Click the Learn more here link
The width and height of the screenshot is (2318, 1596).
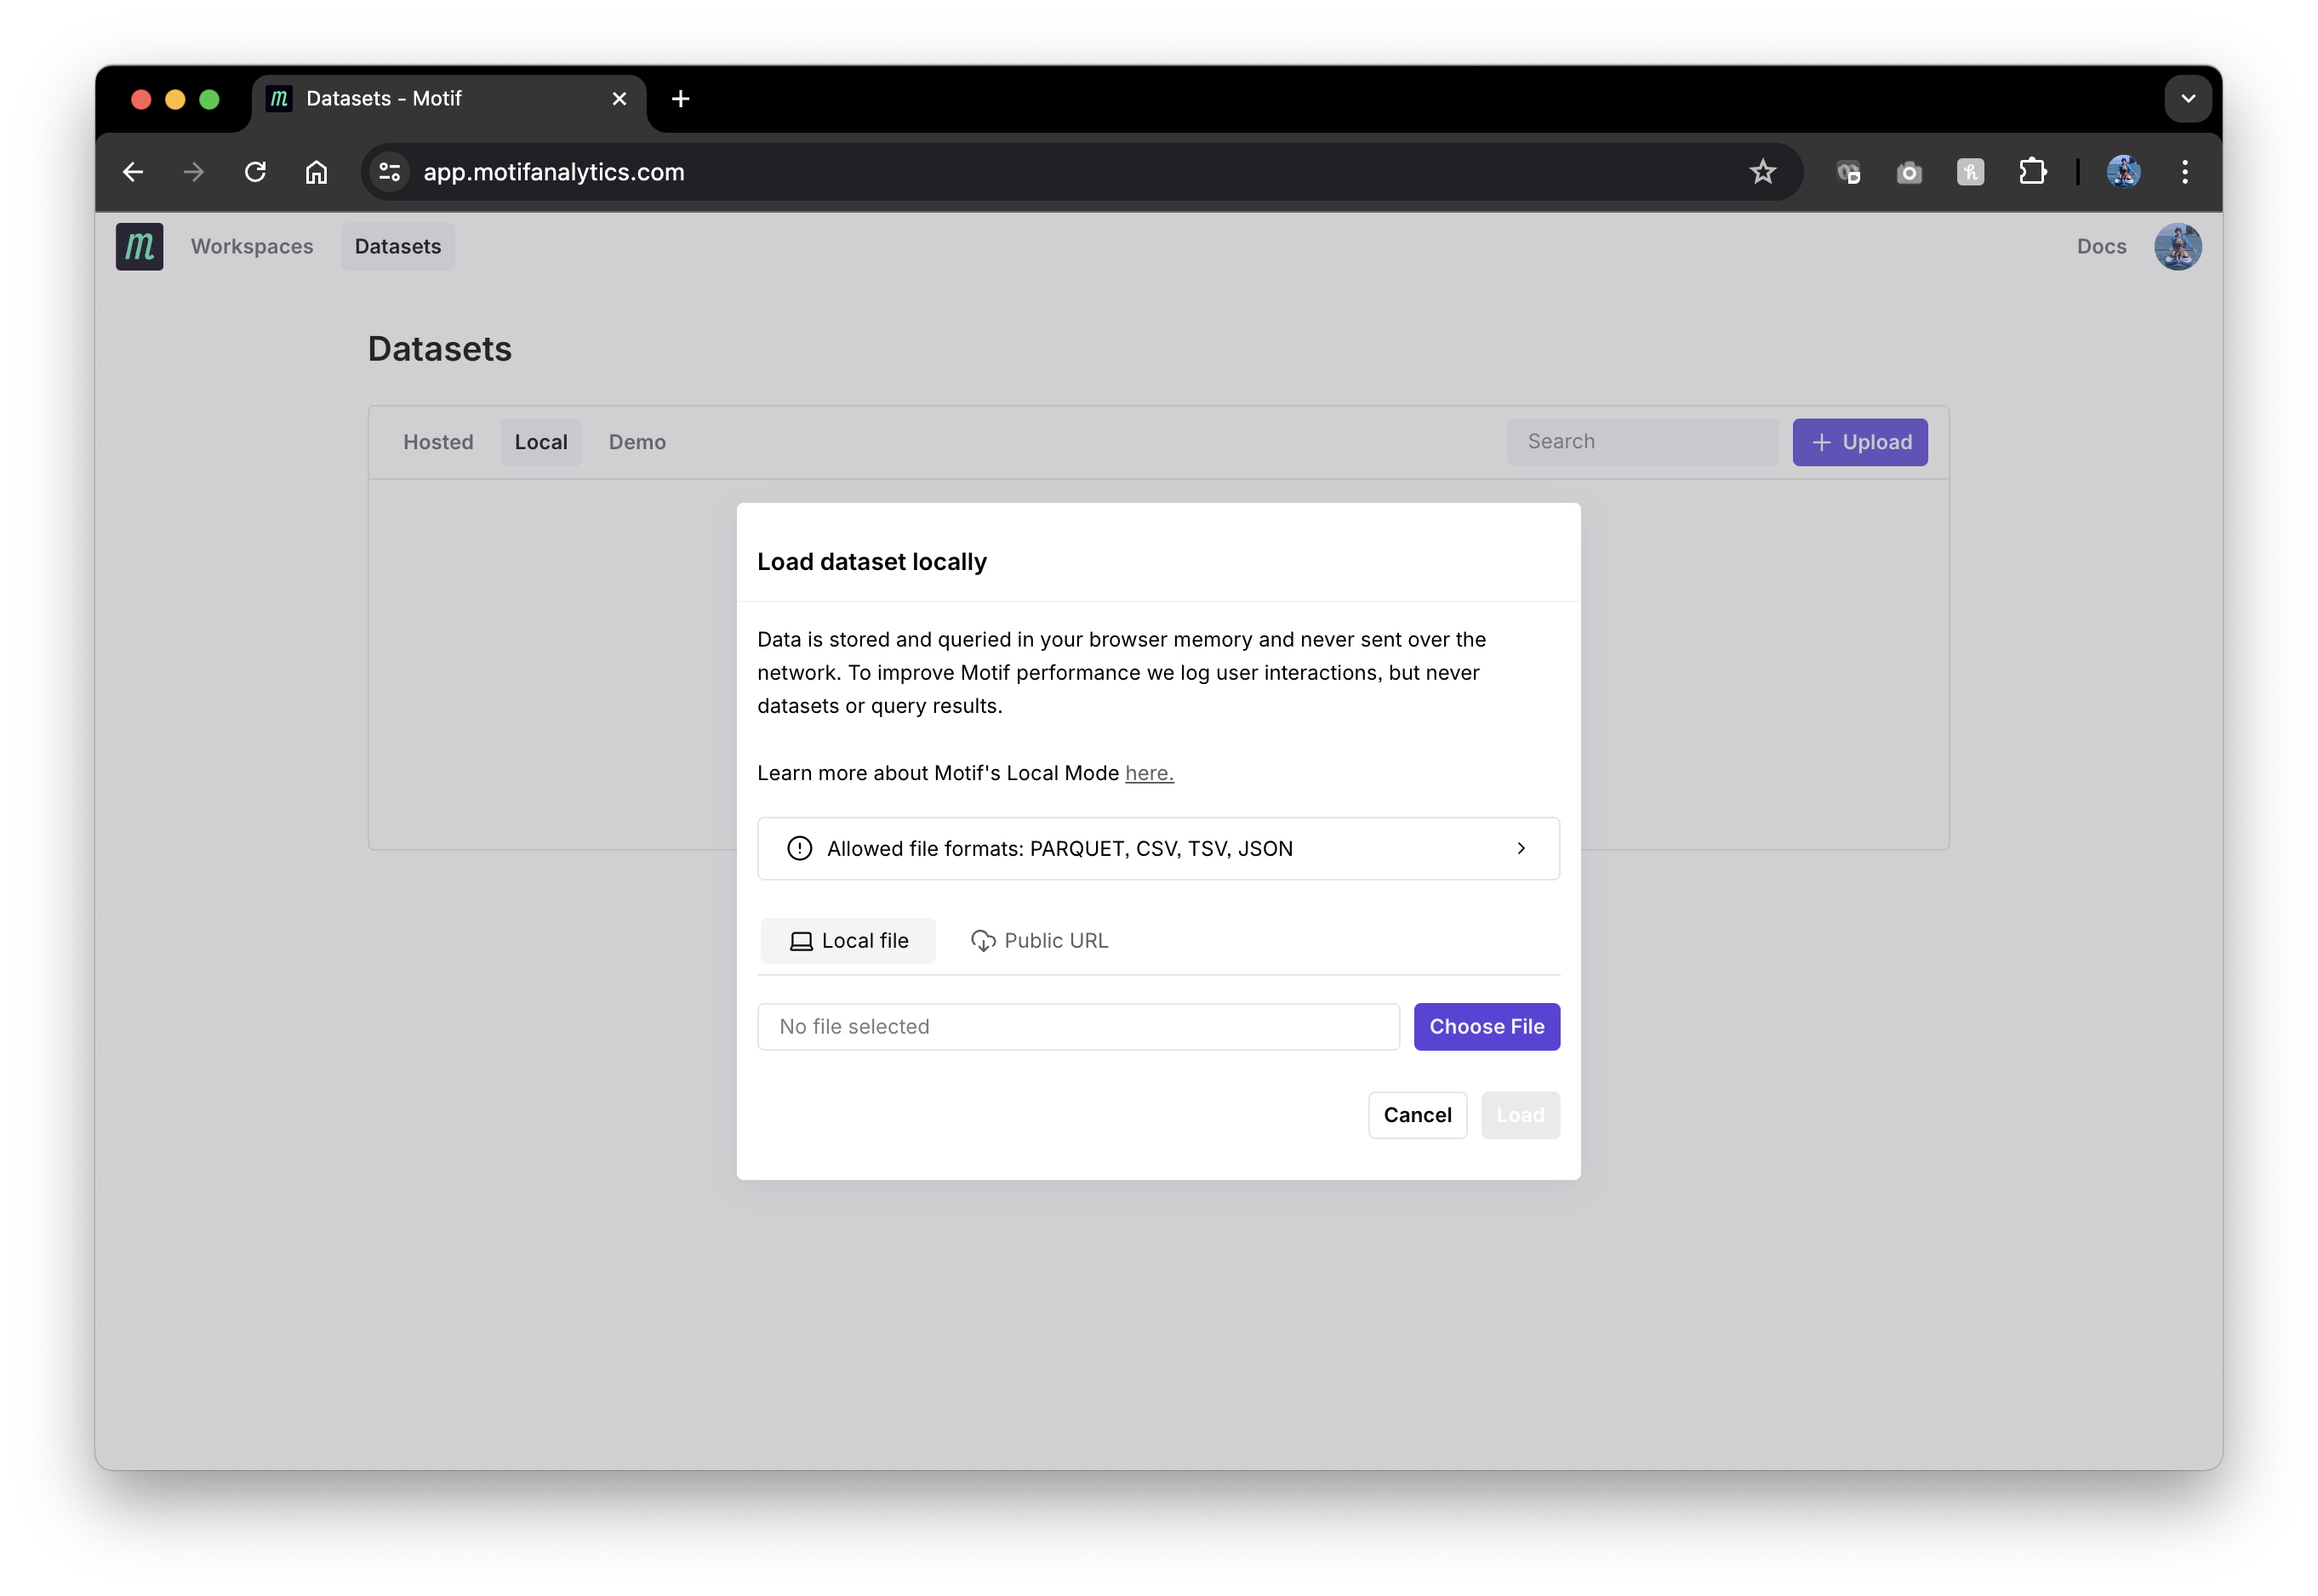coord(1149,772)
